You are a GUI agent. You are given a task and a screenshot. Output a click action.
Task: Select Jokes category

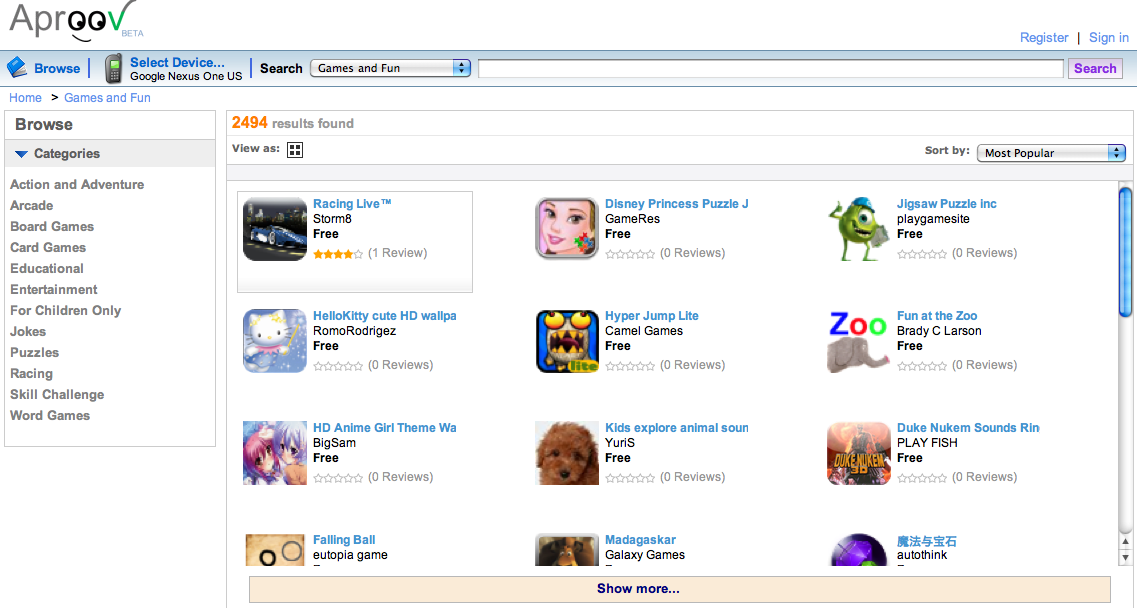pyautogui.click(x=28, y=332)
